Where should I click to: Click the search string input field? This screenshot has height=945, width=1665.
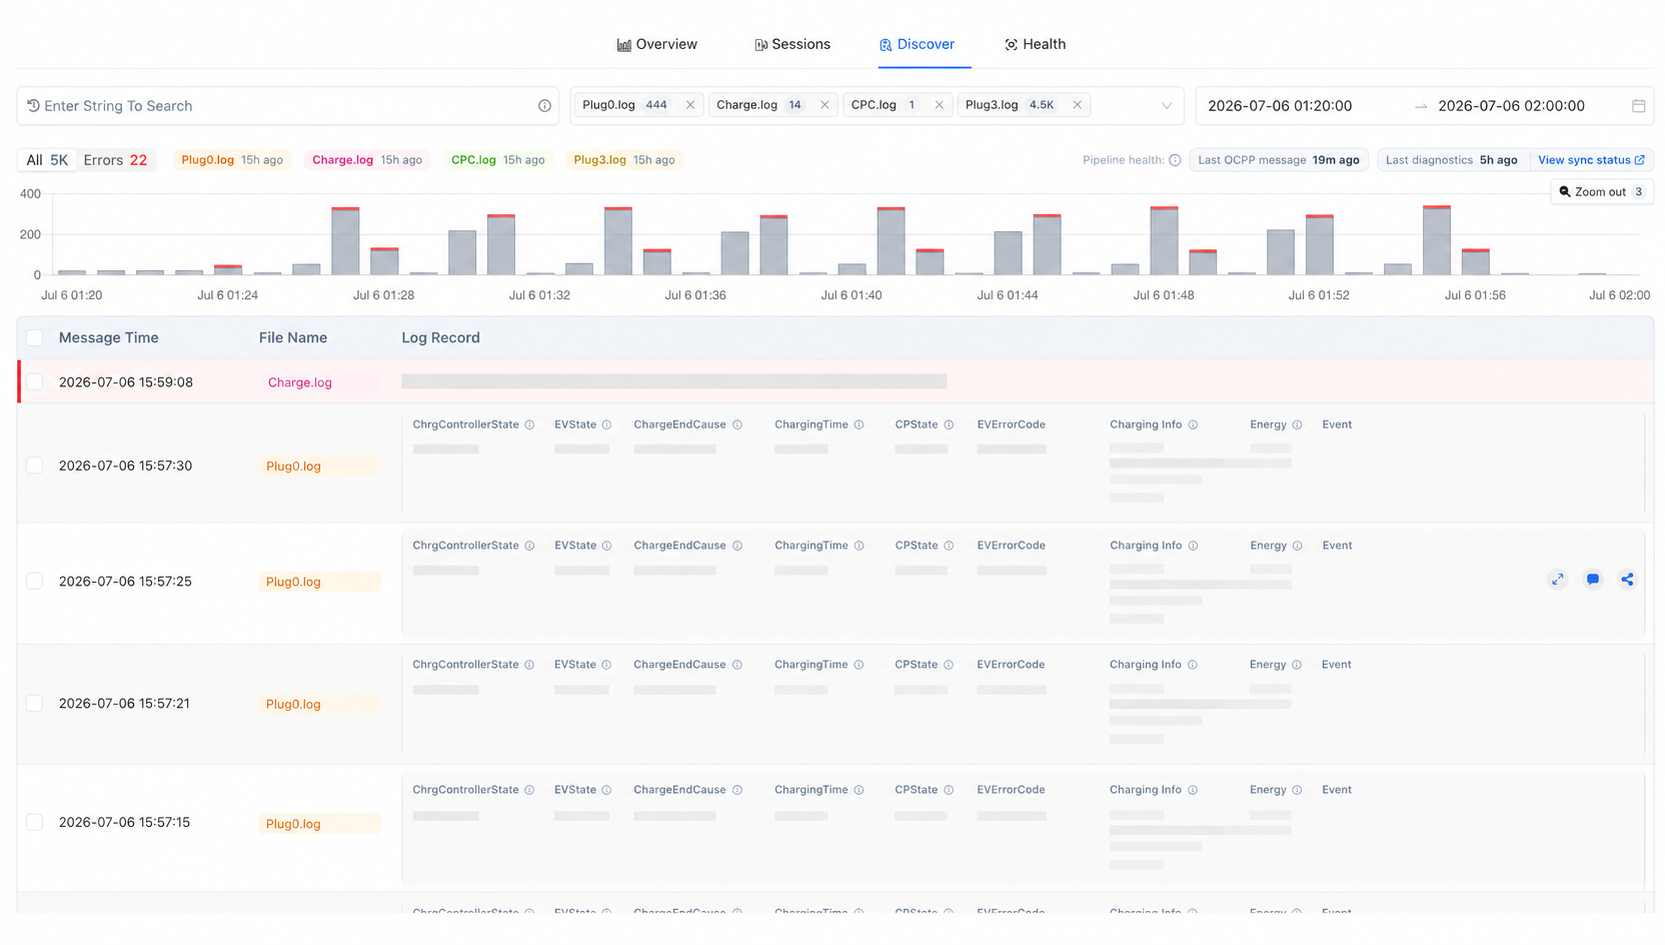(287, 106)
